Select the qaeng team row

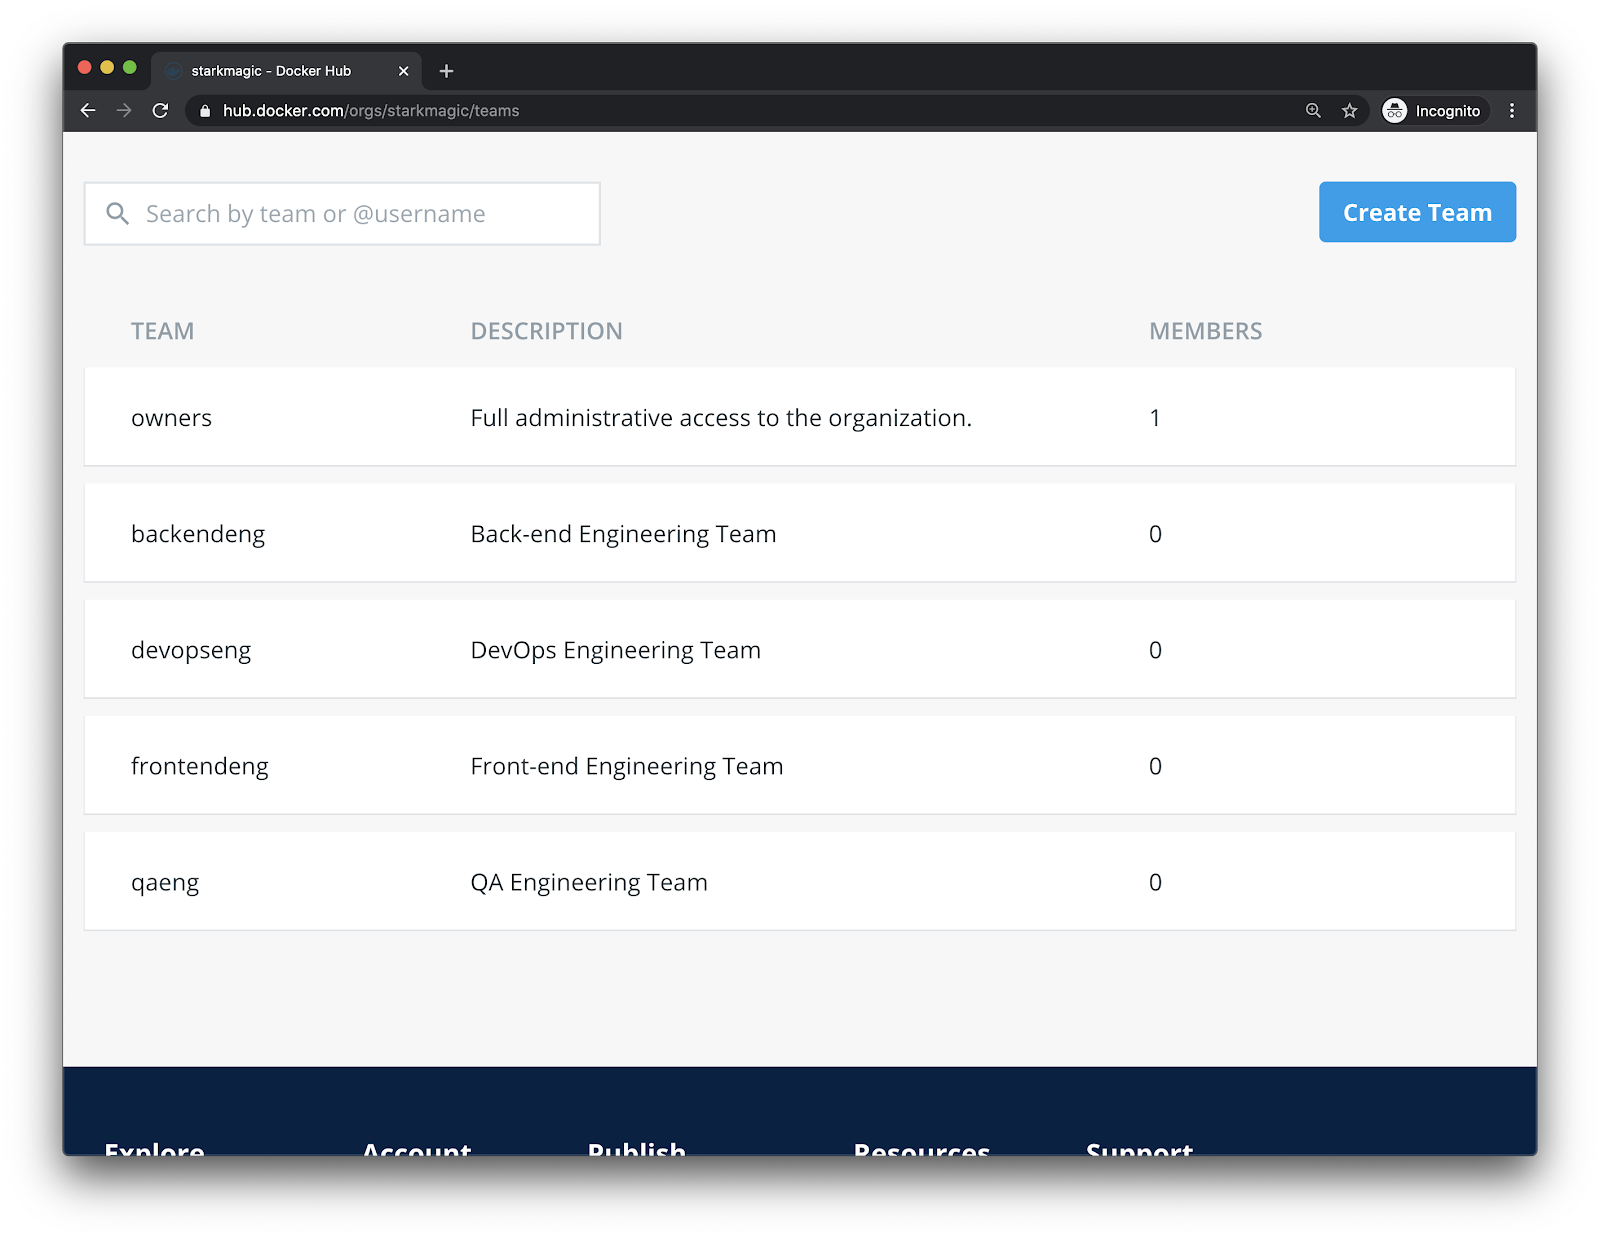(165, 882)
